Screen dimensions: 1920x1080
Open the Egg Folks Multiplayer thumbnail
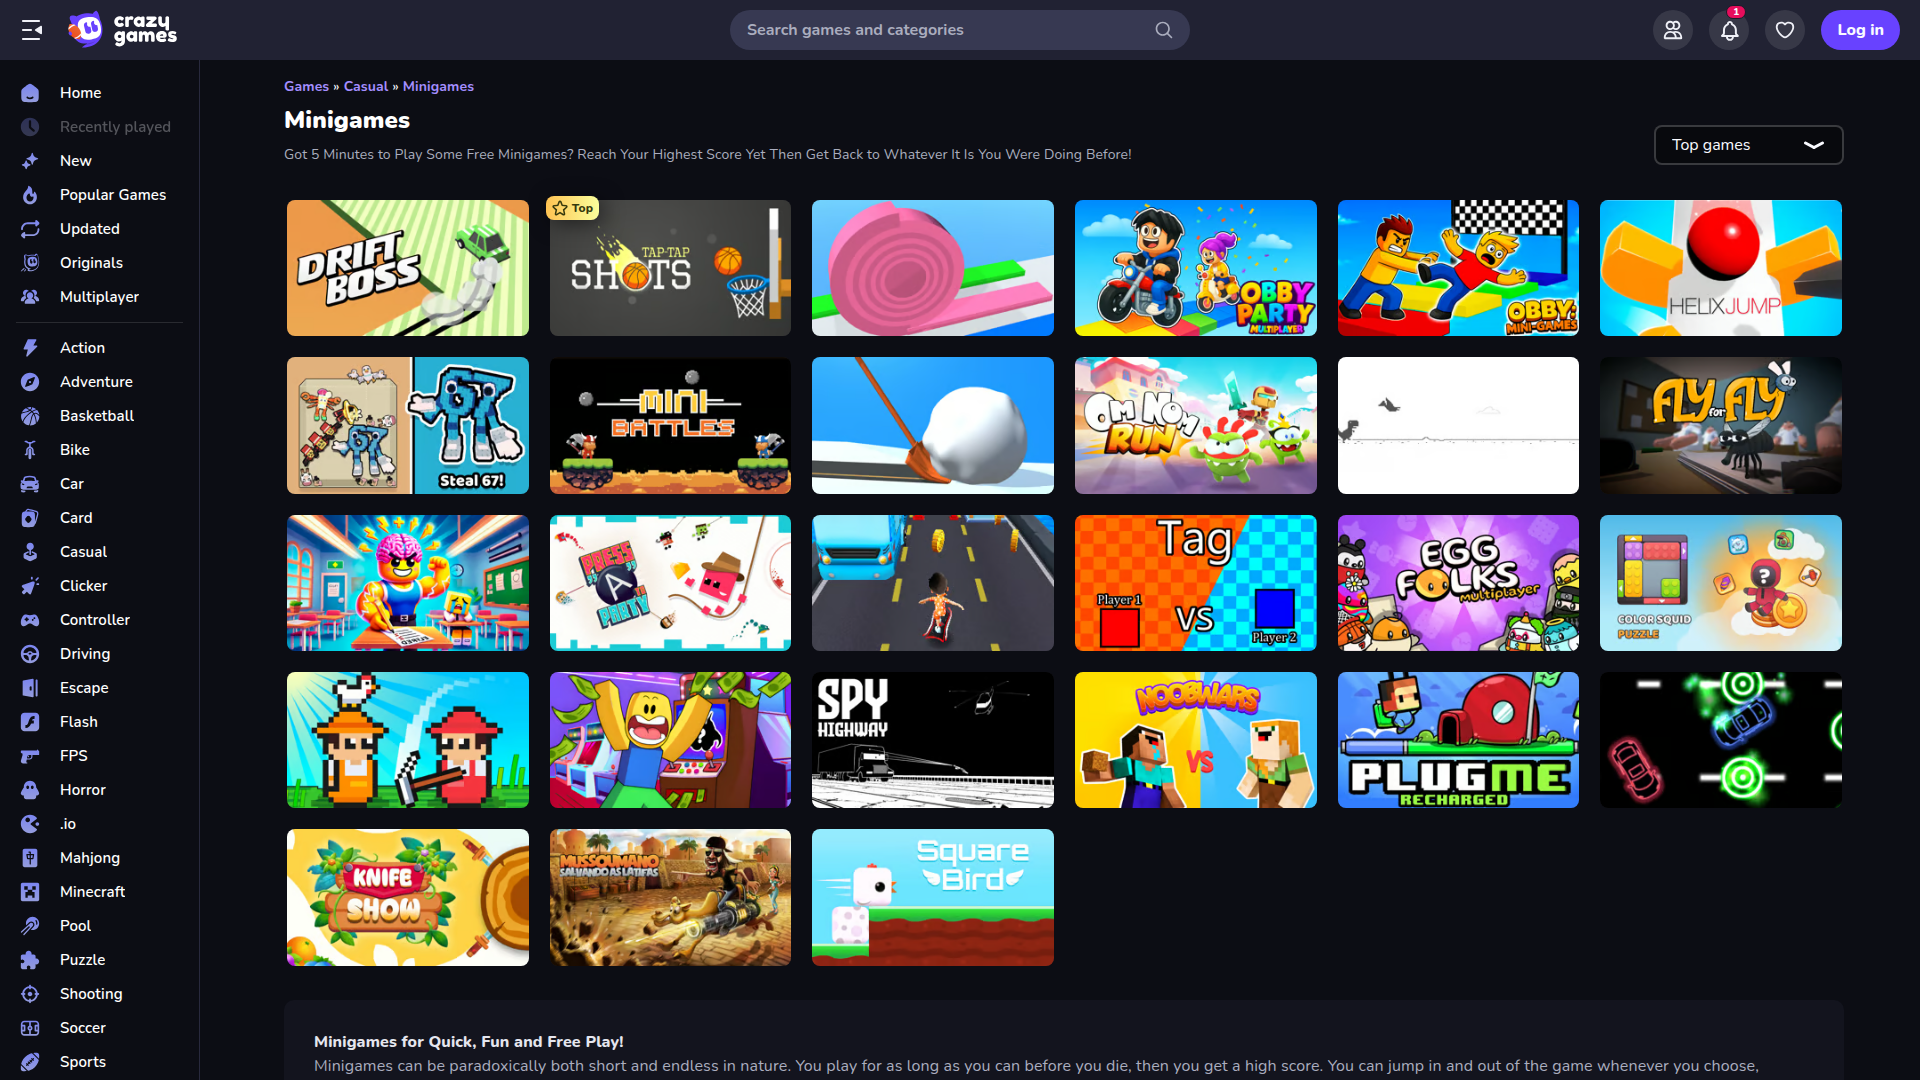point(1458,583)
